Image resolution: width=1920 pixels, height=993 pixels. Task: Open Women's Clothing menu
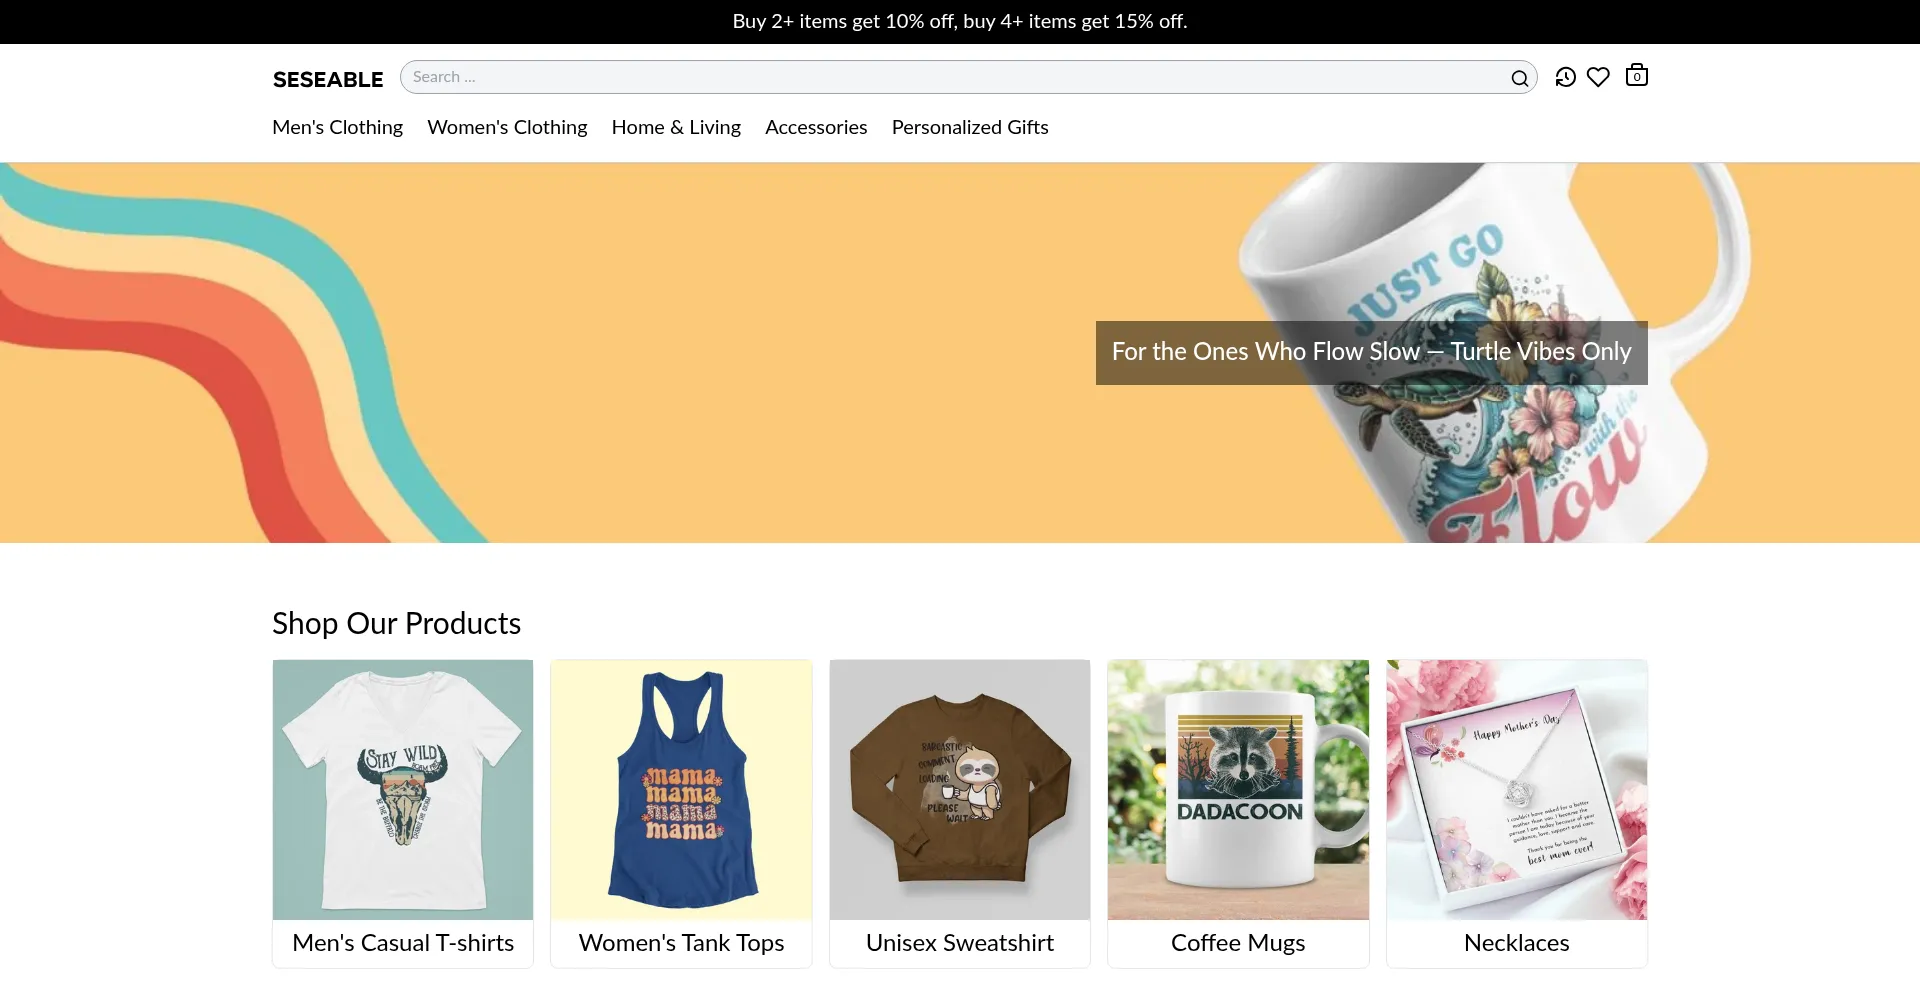507,127
